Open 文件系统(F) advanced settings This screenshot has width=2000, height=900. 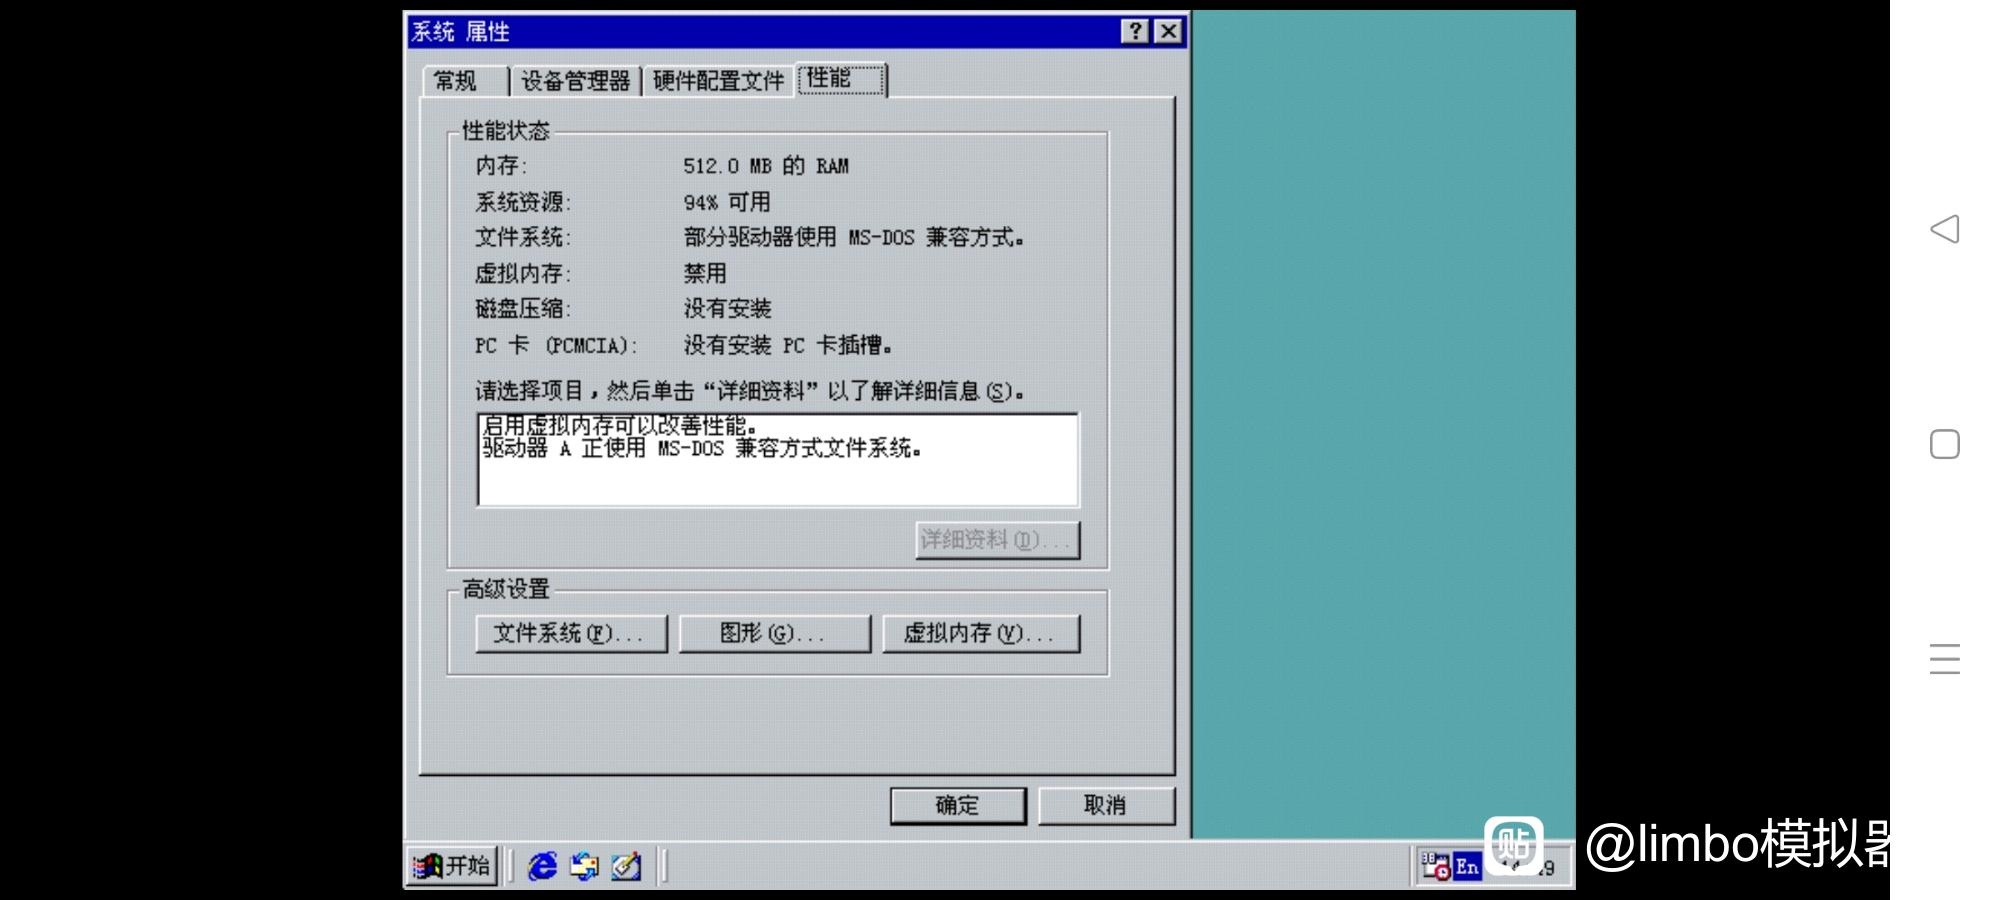tap(571, 633)
